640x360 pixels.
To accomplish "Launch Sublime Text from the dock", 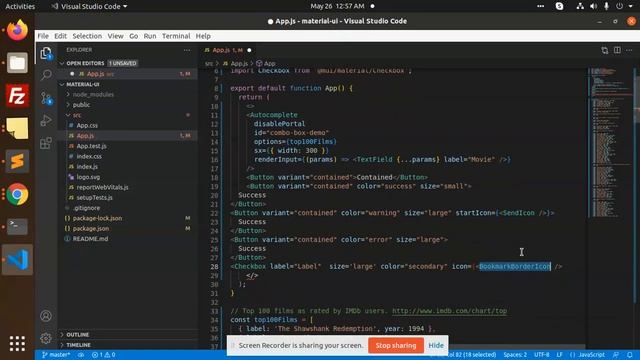I will click(x=17, y=161).
